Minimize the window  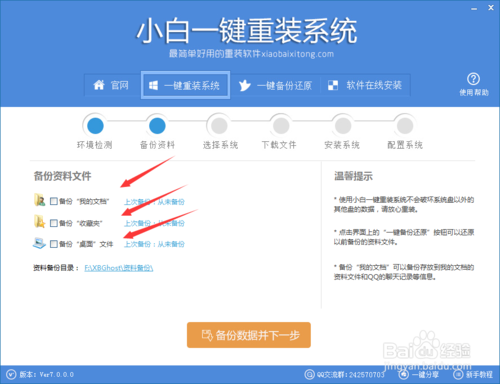pos(474,8)
